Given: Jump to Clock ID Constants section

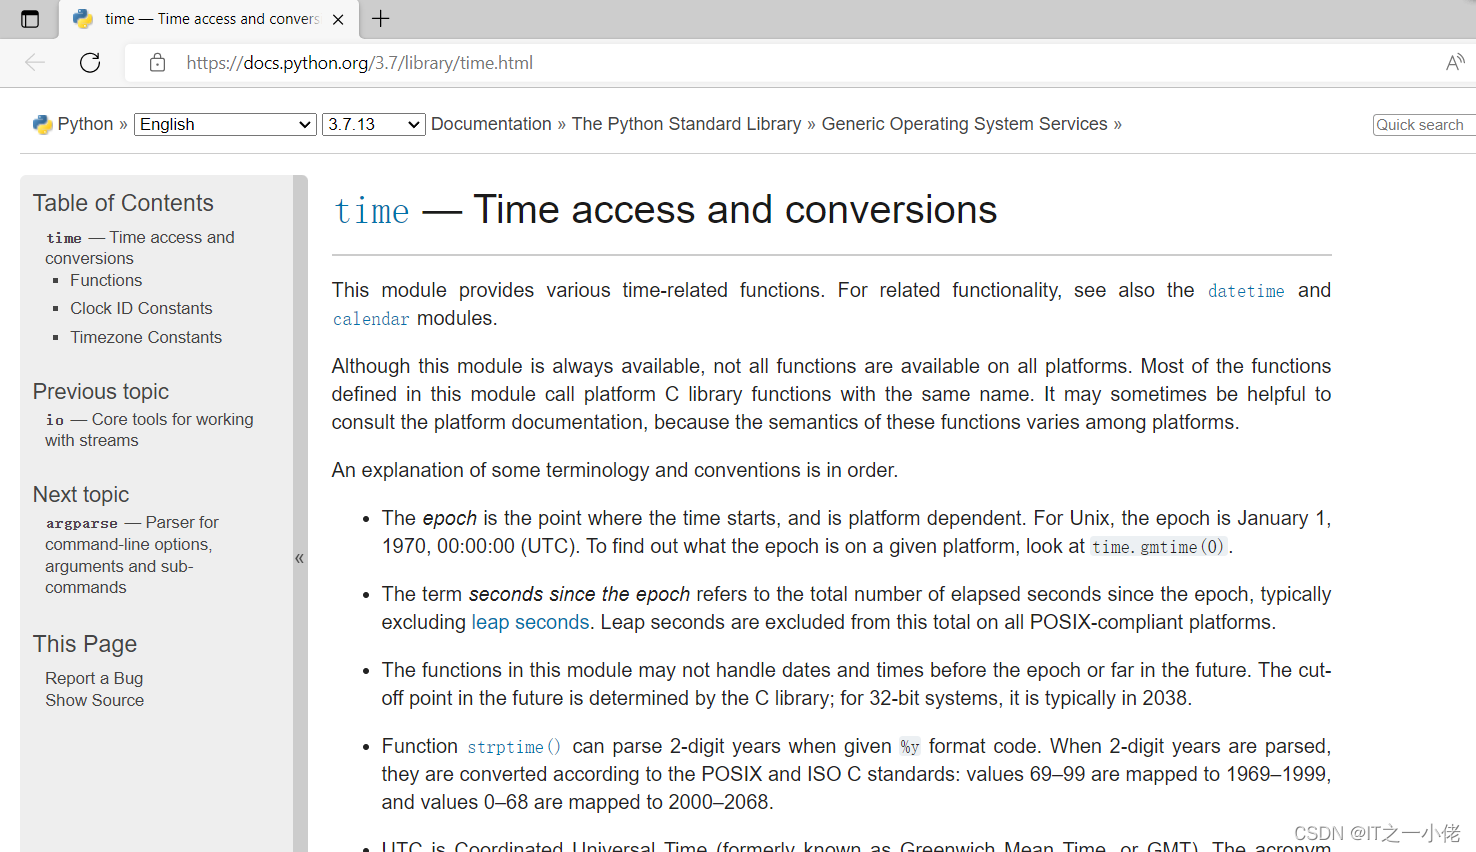Looking at the screenshot, I should click(141, 308).
